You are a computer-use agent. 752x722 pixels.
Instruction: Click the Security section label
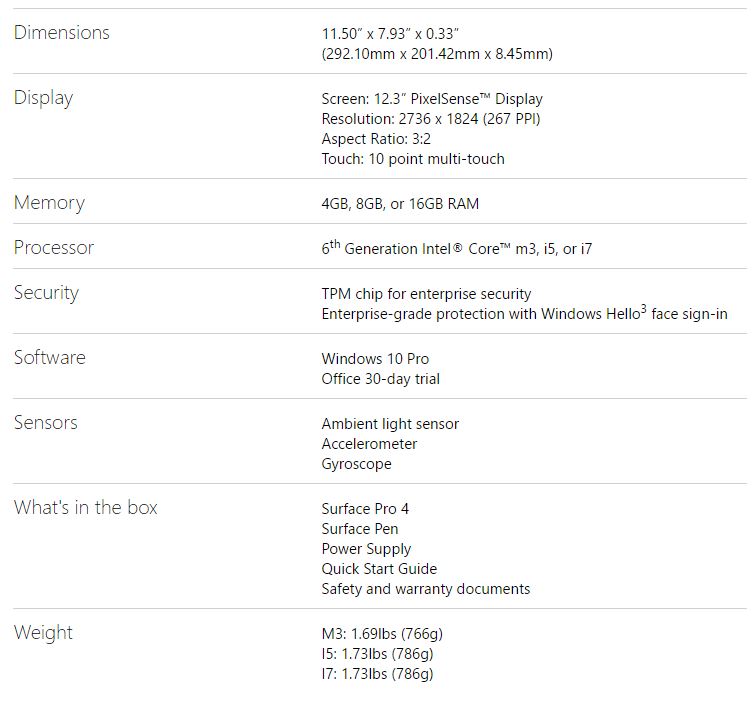(46, 293)
